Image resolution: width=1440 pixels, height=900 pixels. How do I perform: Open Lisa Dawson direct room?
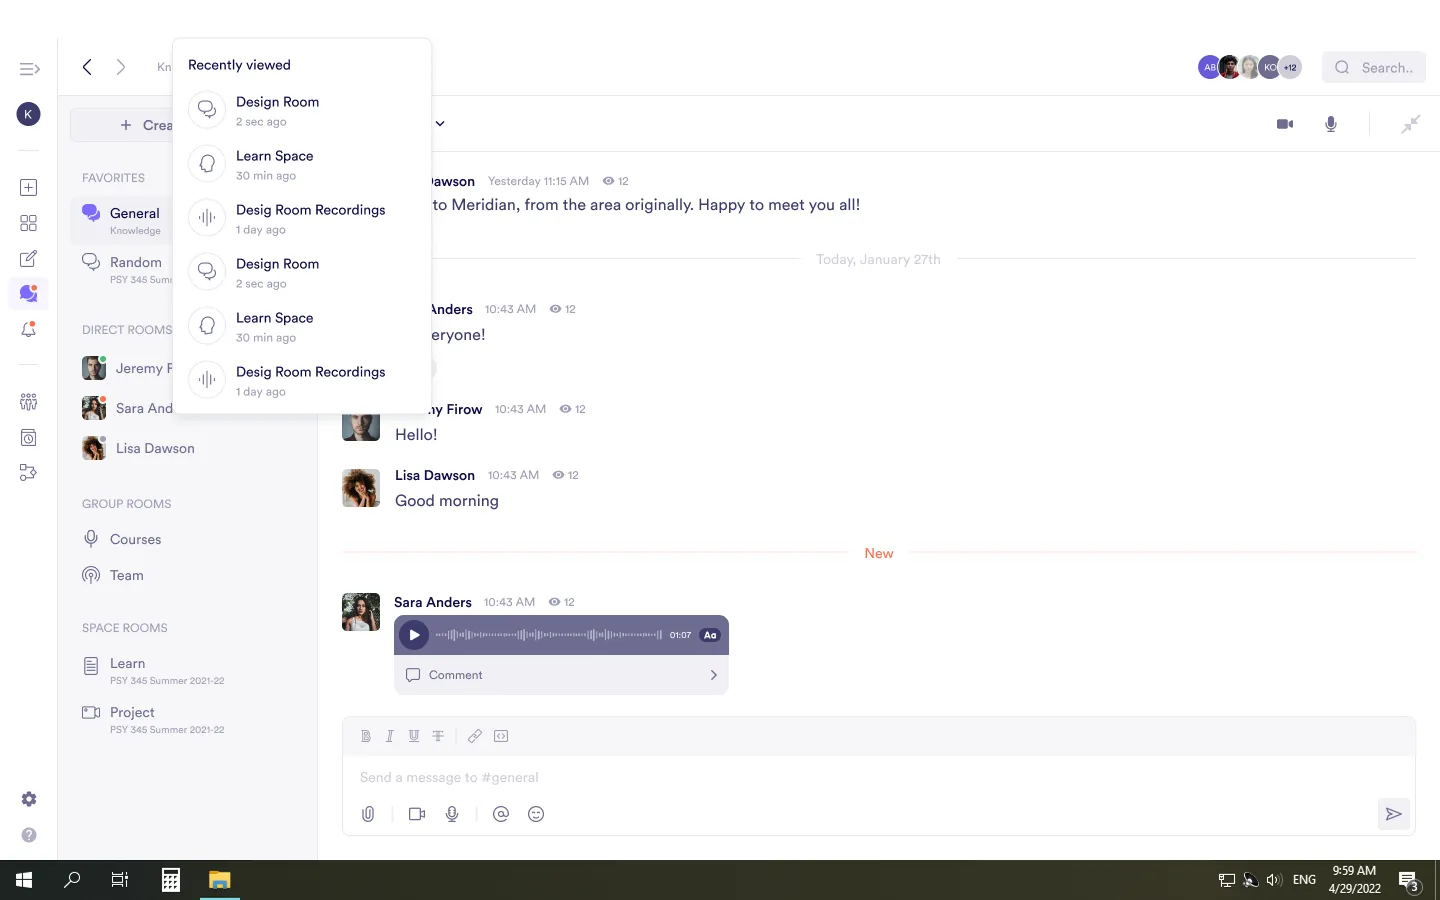pos(154,448)
